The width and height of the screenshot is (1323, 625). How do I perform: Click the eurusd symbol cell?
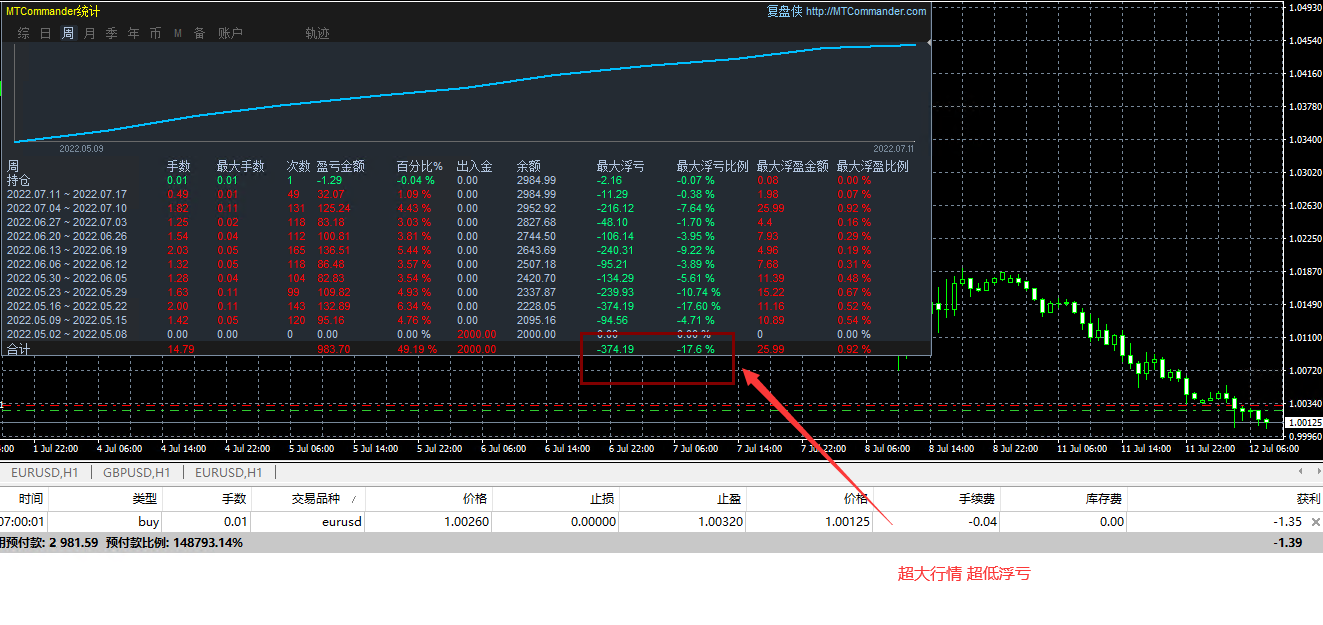342,522
